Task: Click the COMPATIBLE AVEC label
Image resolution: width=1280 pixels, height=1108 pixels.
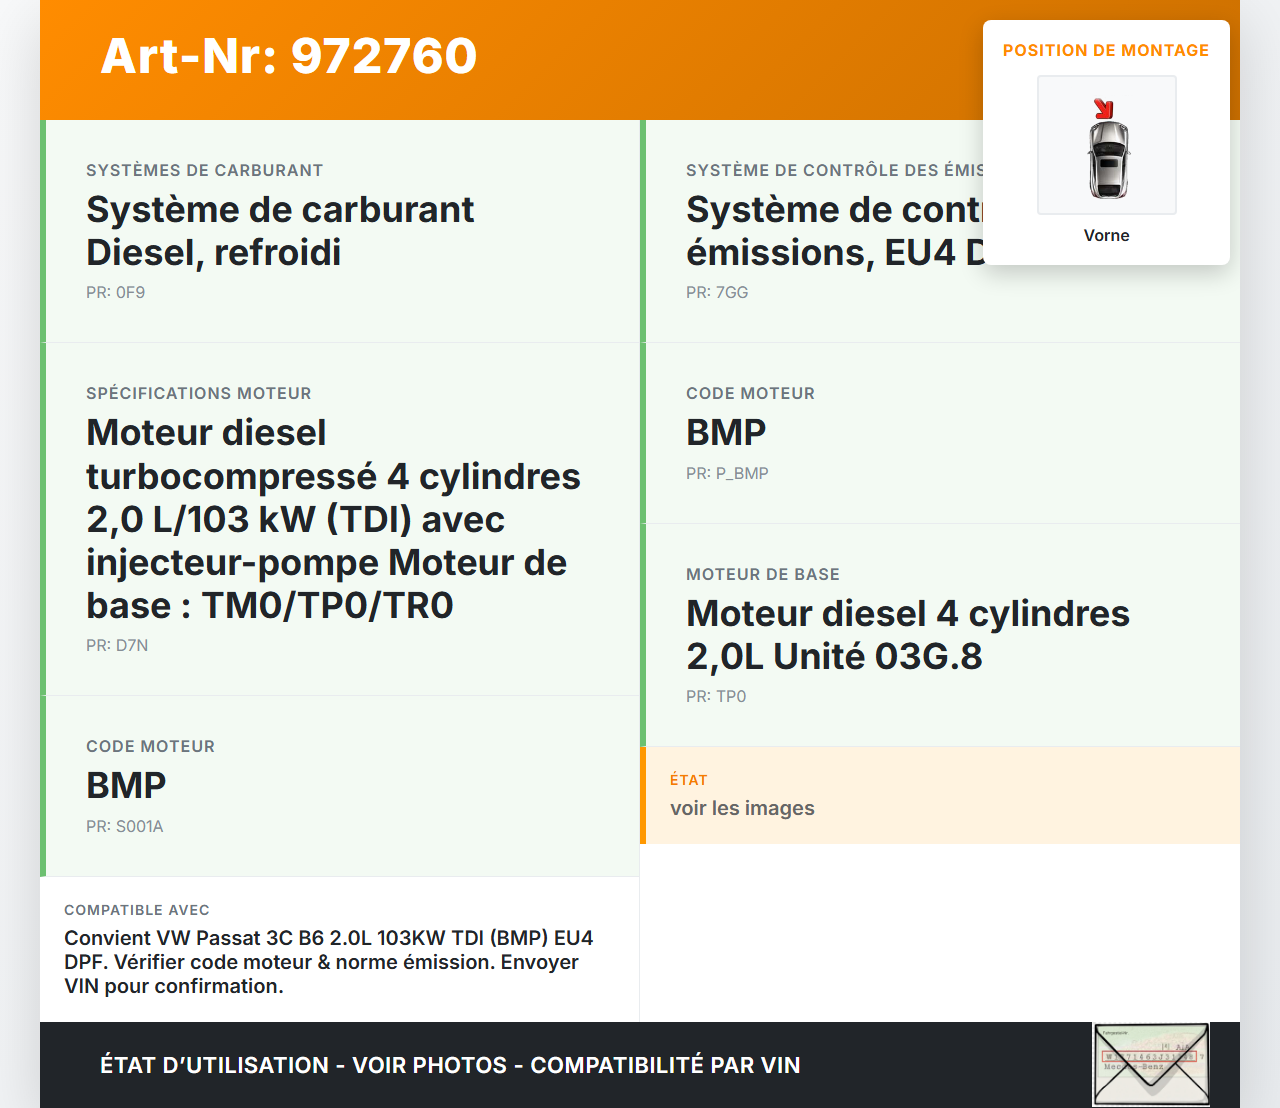Action: click(x=137, y=910)
